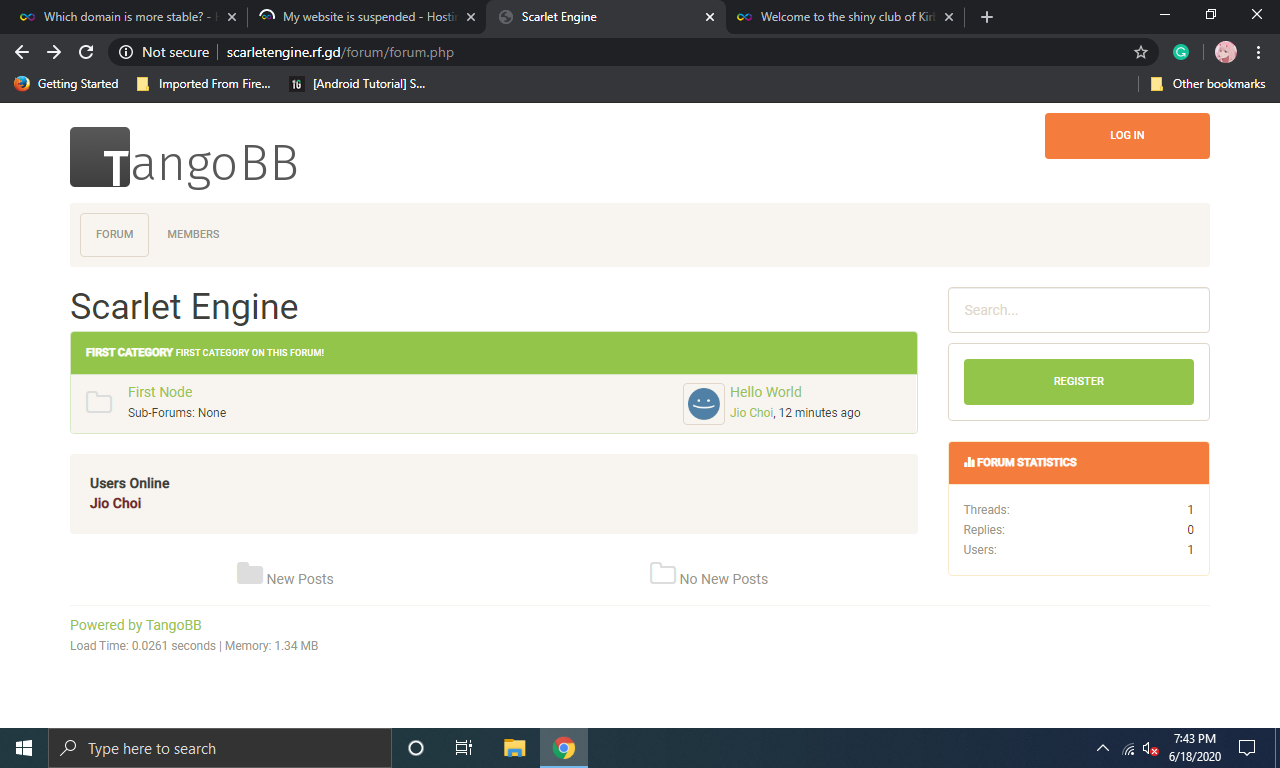Open the Chrome three-dot menu
The width and height of the screenshot is (1280, 768).
[x=1258, y=52]
